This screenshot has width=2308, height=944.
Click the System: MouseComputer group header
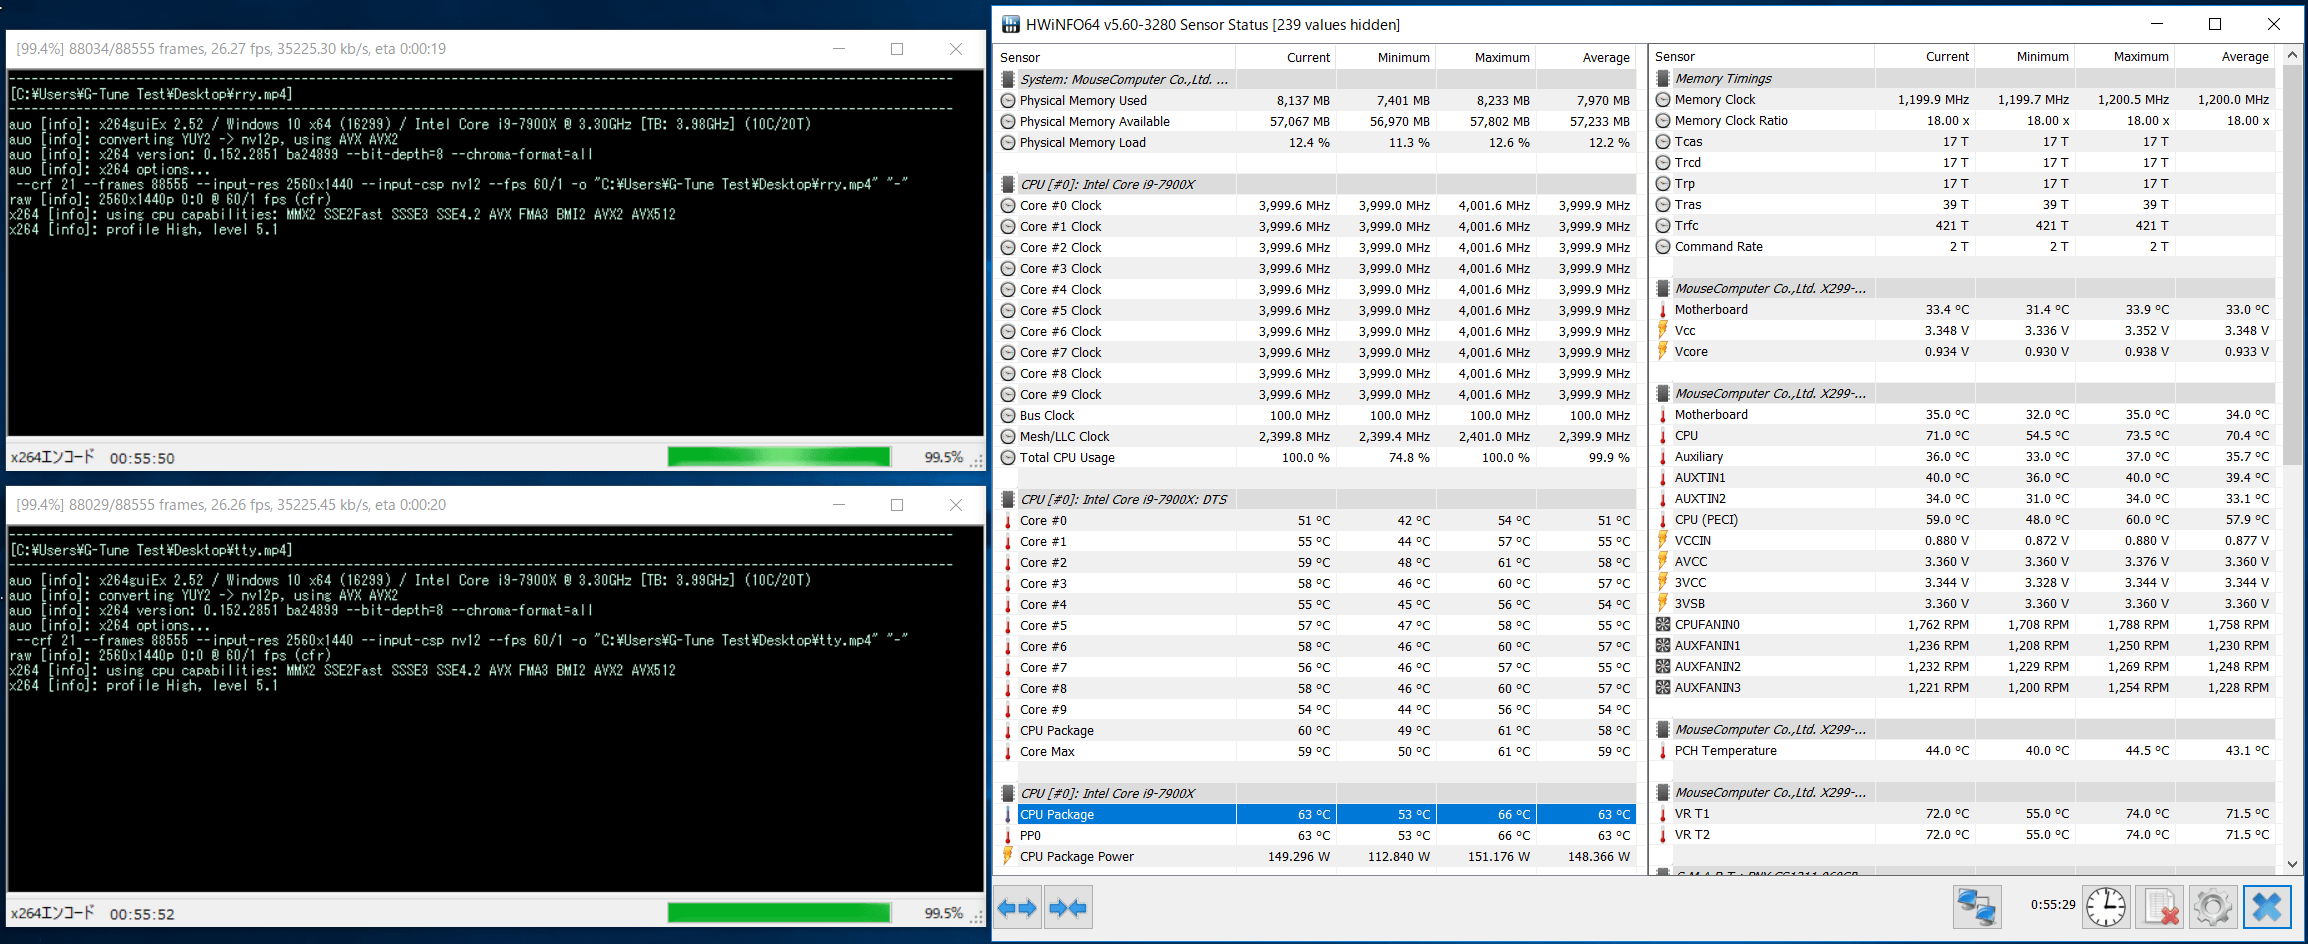[1124, 80]
